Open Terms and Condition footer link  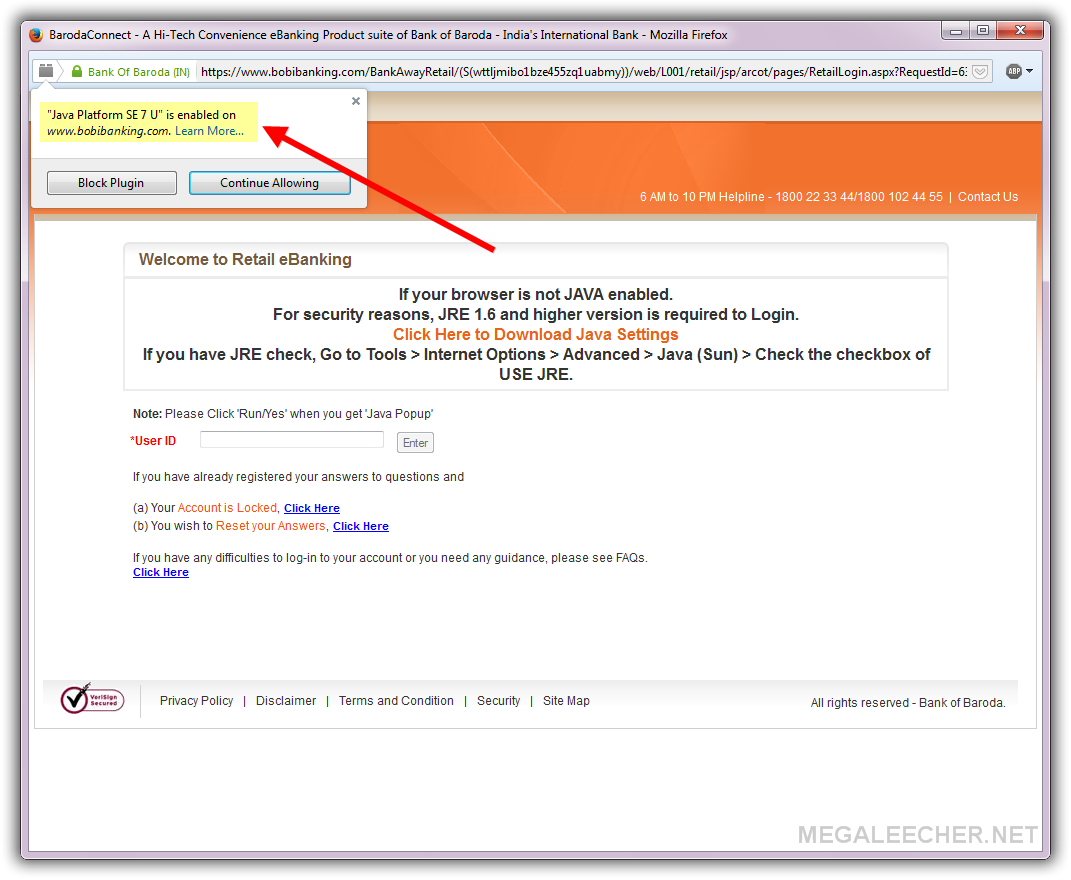(x=396, y=701)
